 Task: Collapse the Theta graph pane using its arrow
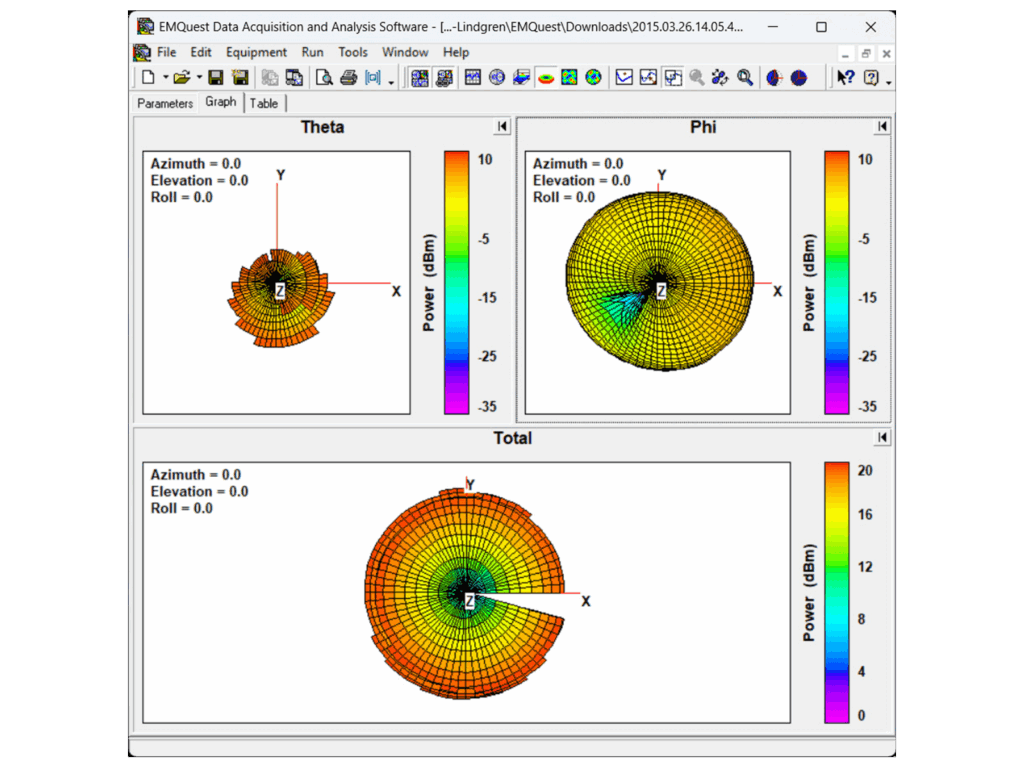point(502,127)
